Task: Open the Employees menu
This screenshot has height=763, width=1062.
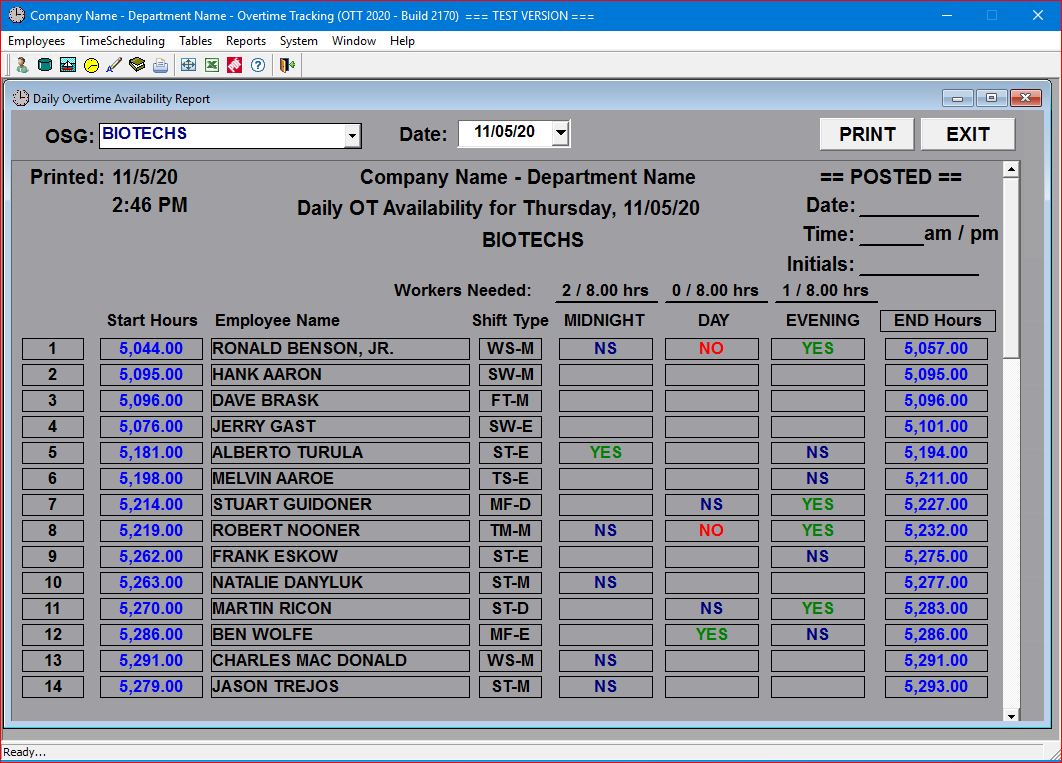Action: 37,41
